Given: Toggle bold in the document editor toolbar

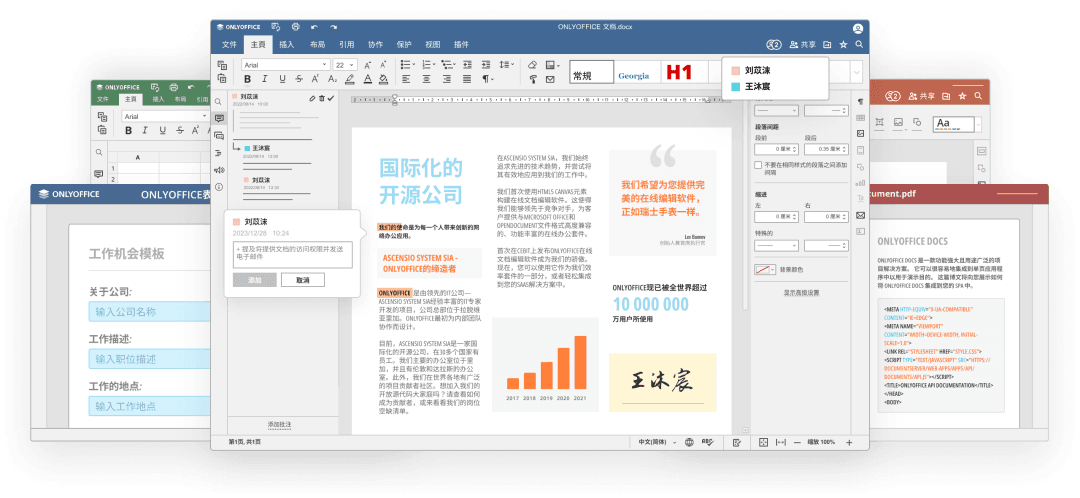Looking at the screenshot, I should click(247, 79).
